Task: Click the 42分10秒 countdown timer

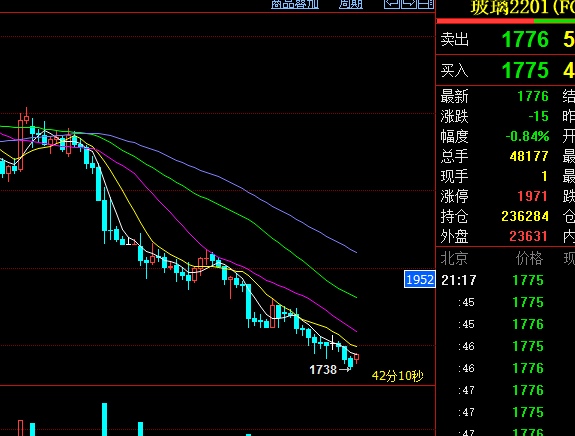Action: [398, 376]
